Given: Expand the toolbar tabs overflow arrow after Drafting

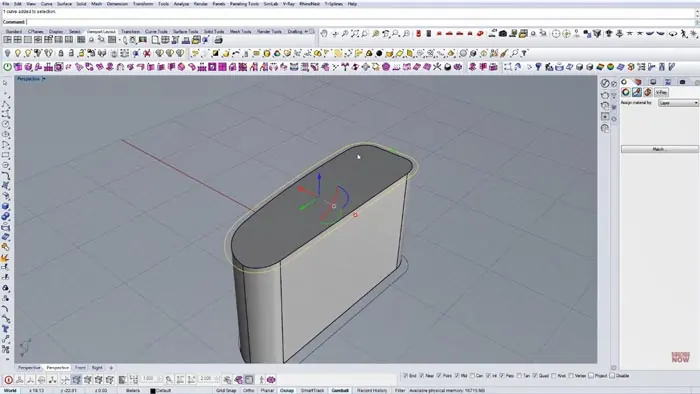Looking at the screenshot, I should pos(306,31).
